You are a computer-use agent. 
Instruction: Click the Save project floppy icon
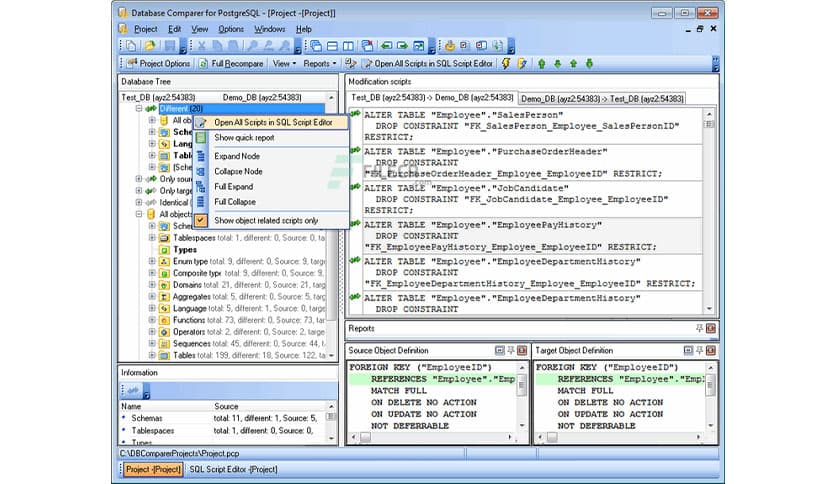170,46
